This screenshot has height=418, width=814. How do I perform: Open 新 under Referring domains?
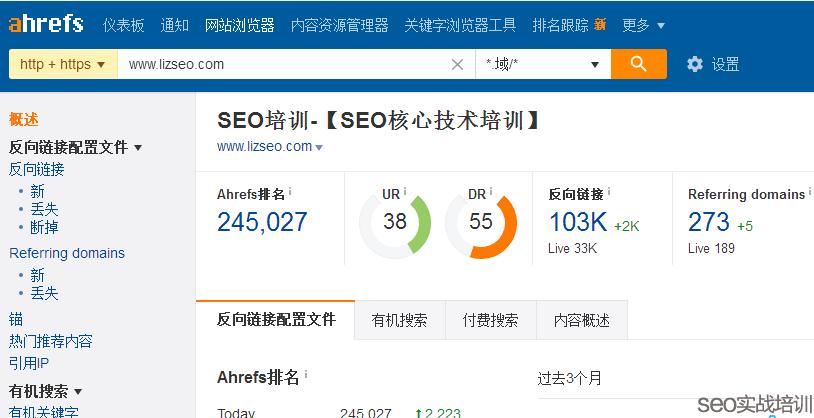coord(37,275)
